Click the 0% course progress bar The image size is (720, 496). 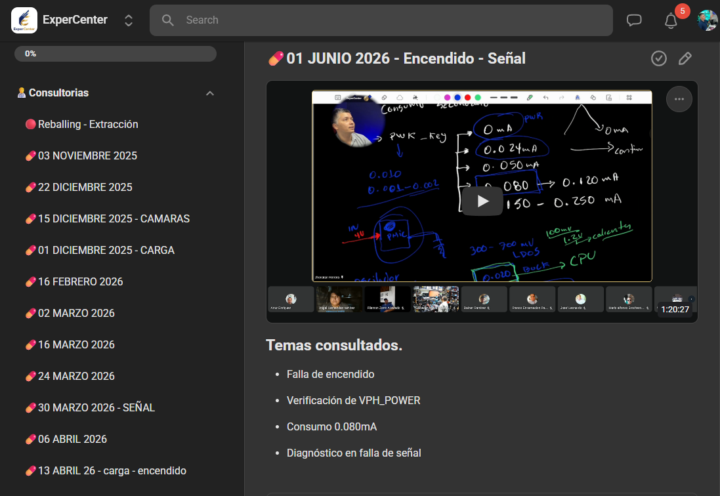(x=115, y=54)
